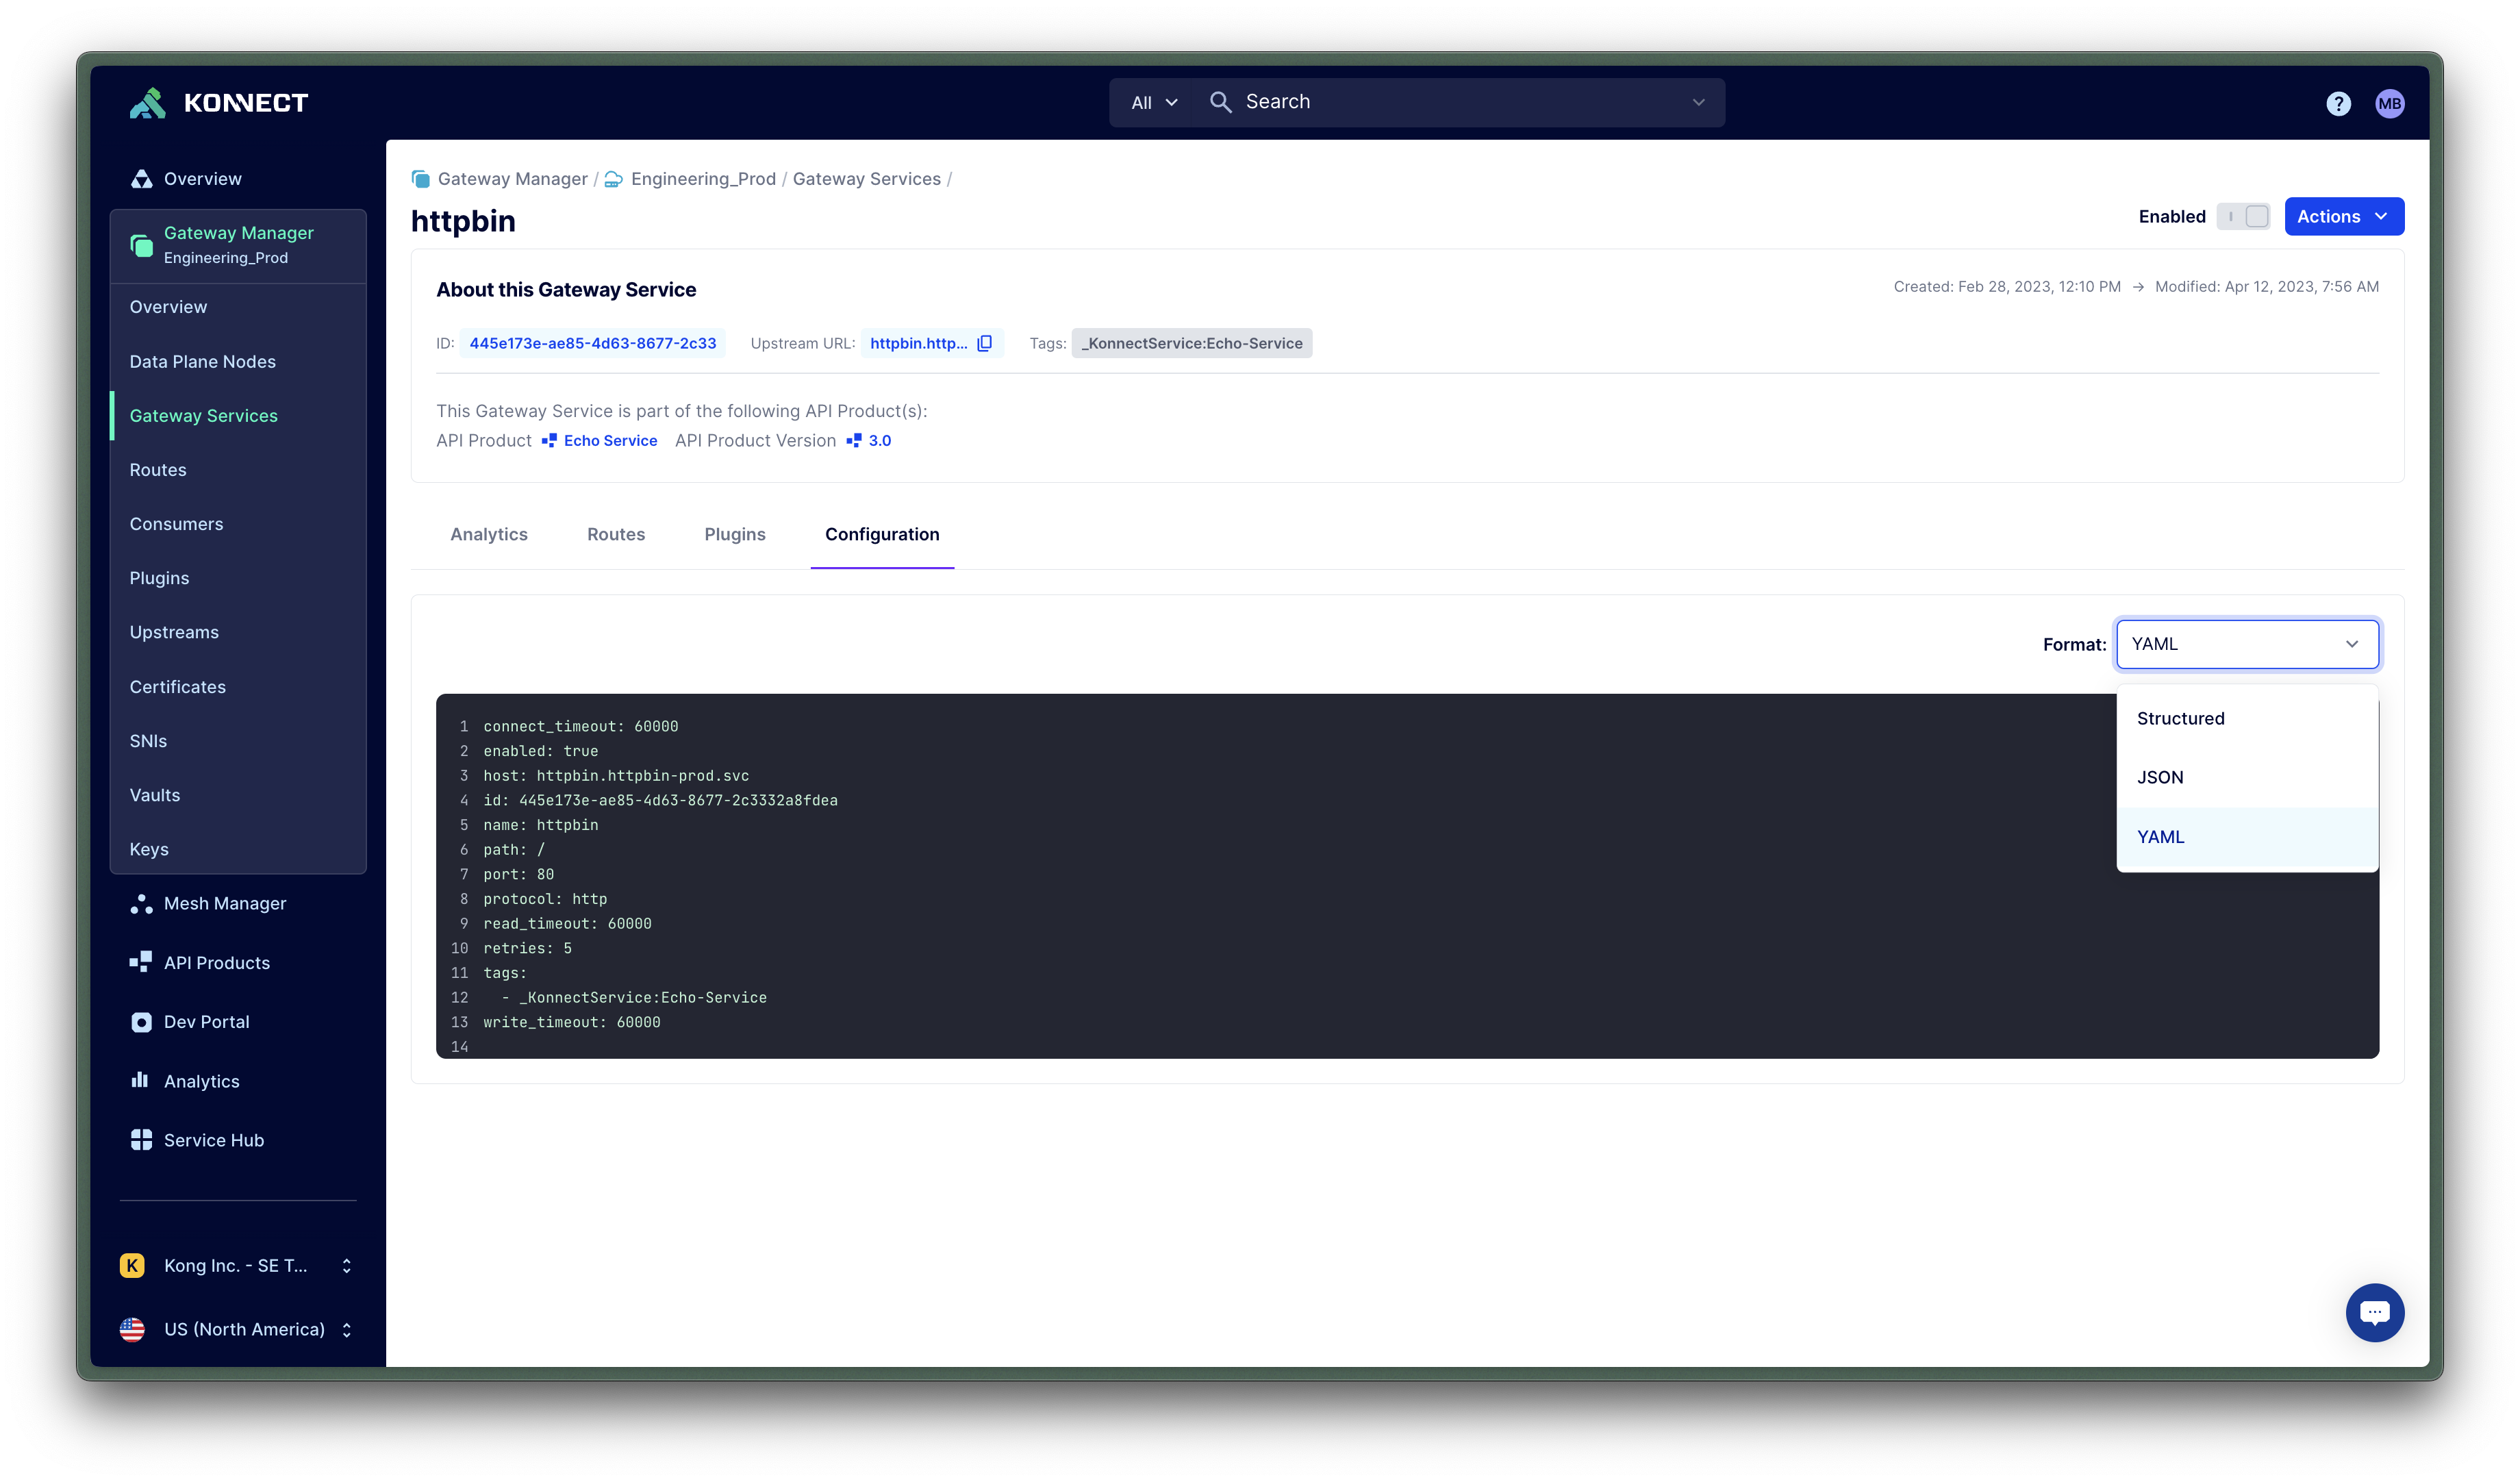Open the chat support bubble
Viewport: 2520px width, 1482px height.
click(2374, 1312)
